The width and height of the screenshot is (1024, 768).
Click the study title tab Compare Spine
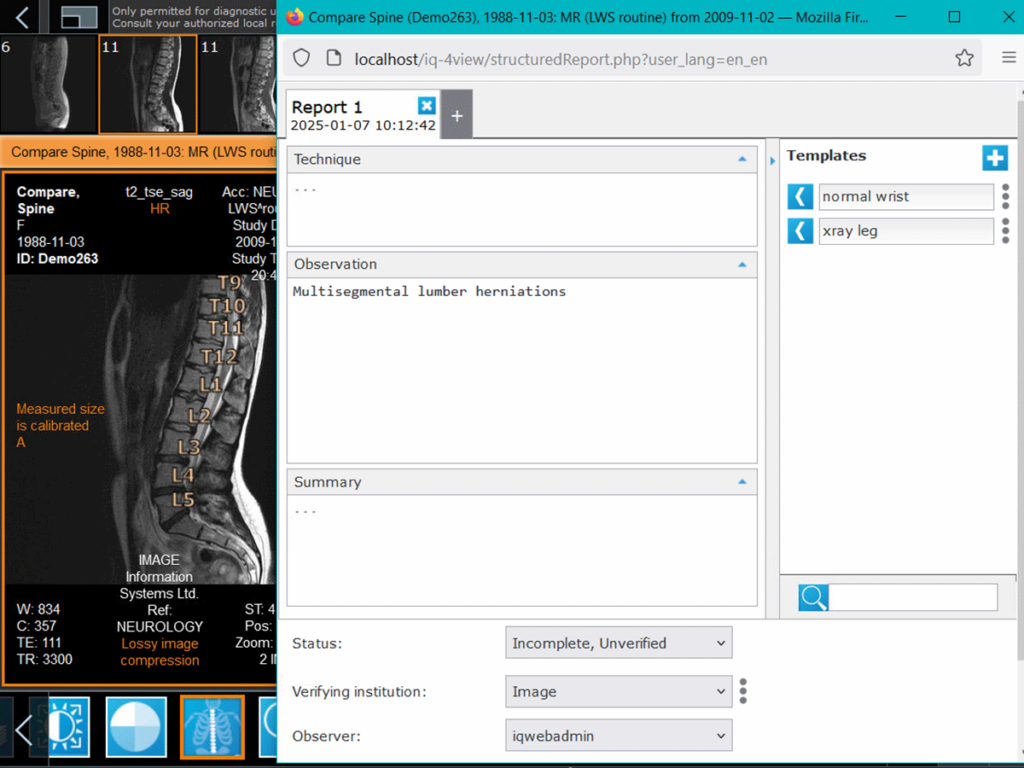138,152
